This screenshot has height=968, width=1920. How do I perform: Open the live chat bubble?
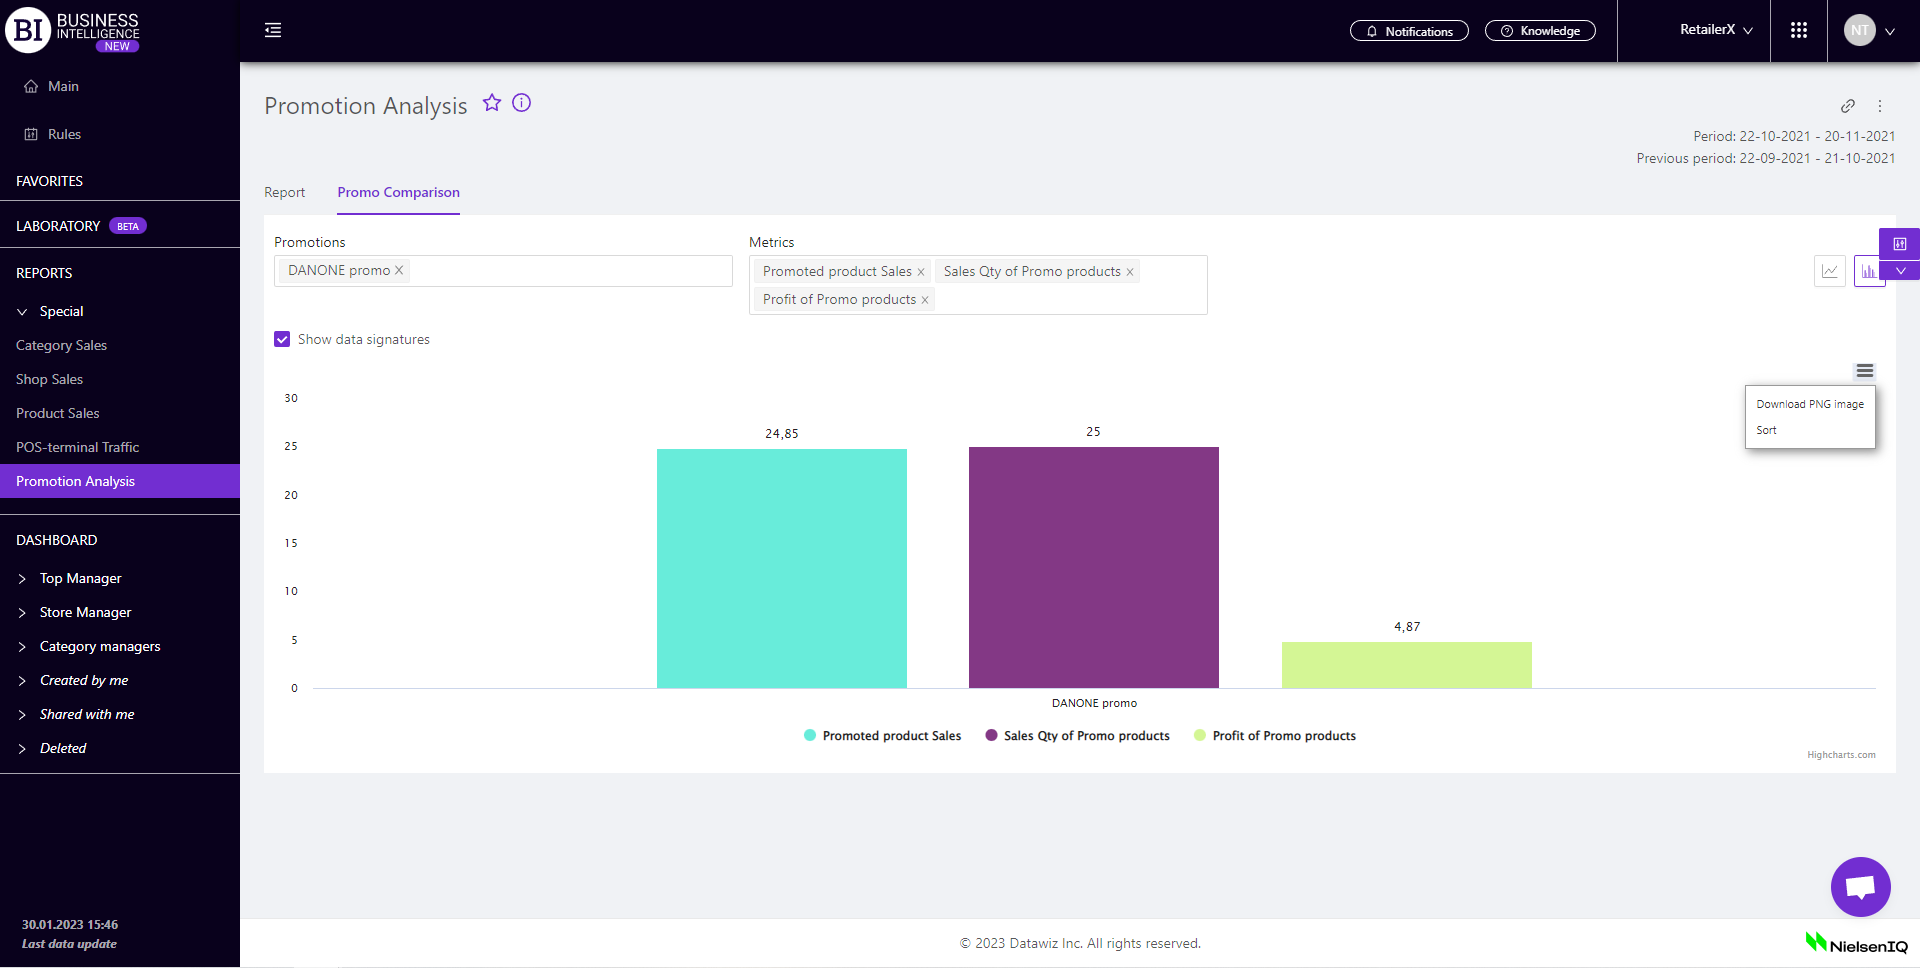pyautogui.click(x=1860, y=886)
